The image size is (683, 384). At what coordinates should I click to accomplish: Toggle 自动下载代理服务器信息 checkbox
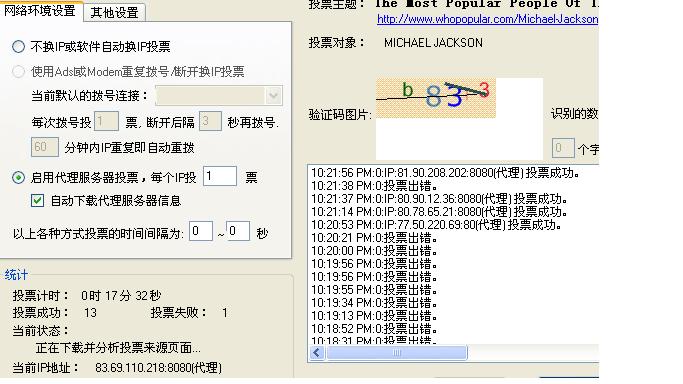click(x=37, y=201)
